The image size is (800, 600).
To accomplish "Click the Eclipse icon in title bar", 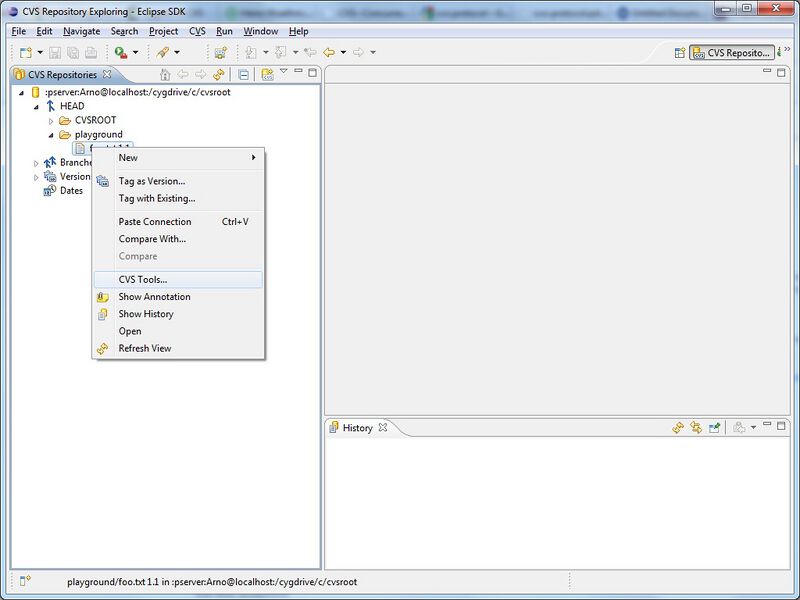I will [x=13, y=11].
